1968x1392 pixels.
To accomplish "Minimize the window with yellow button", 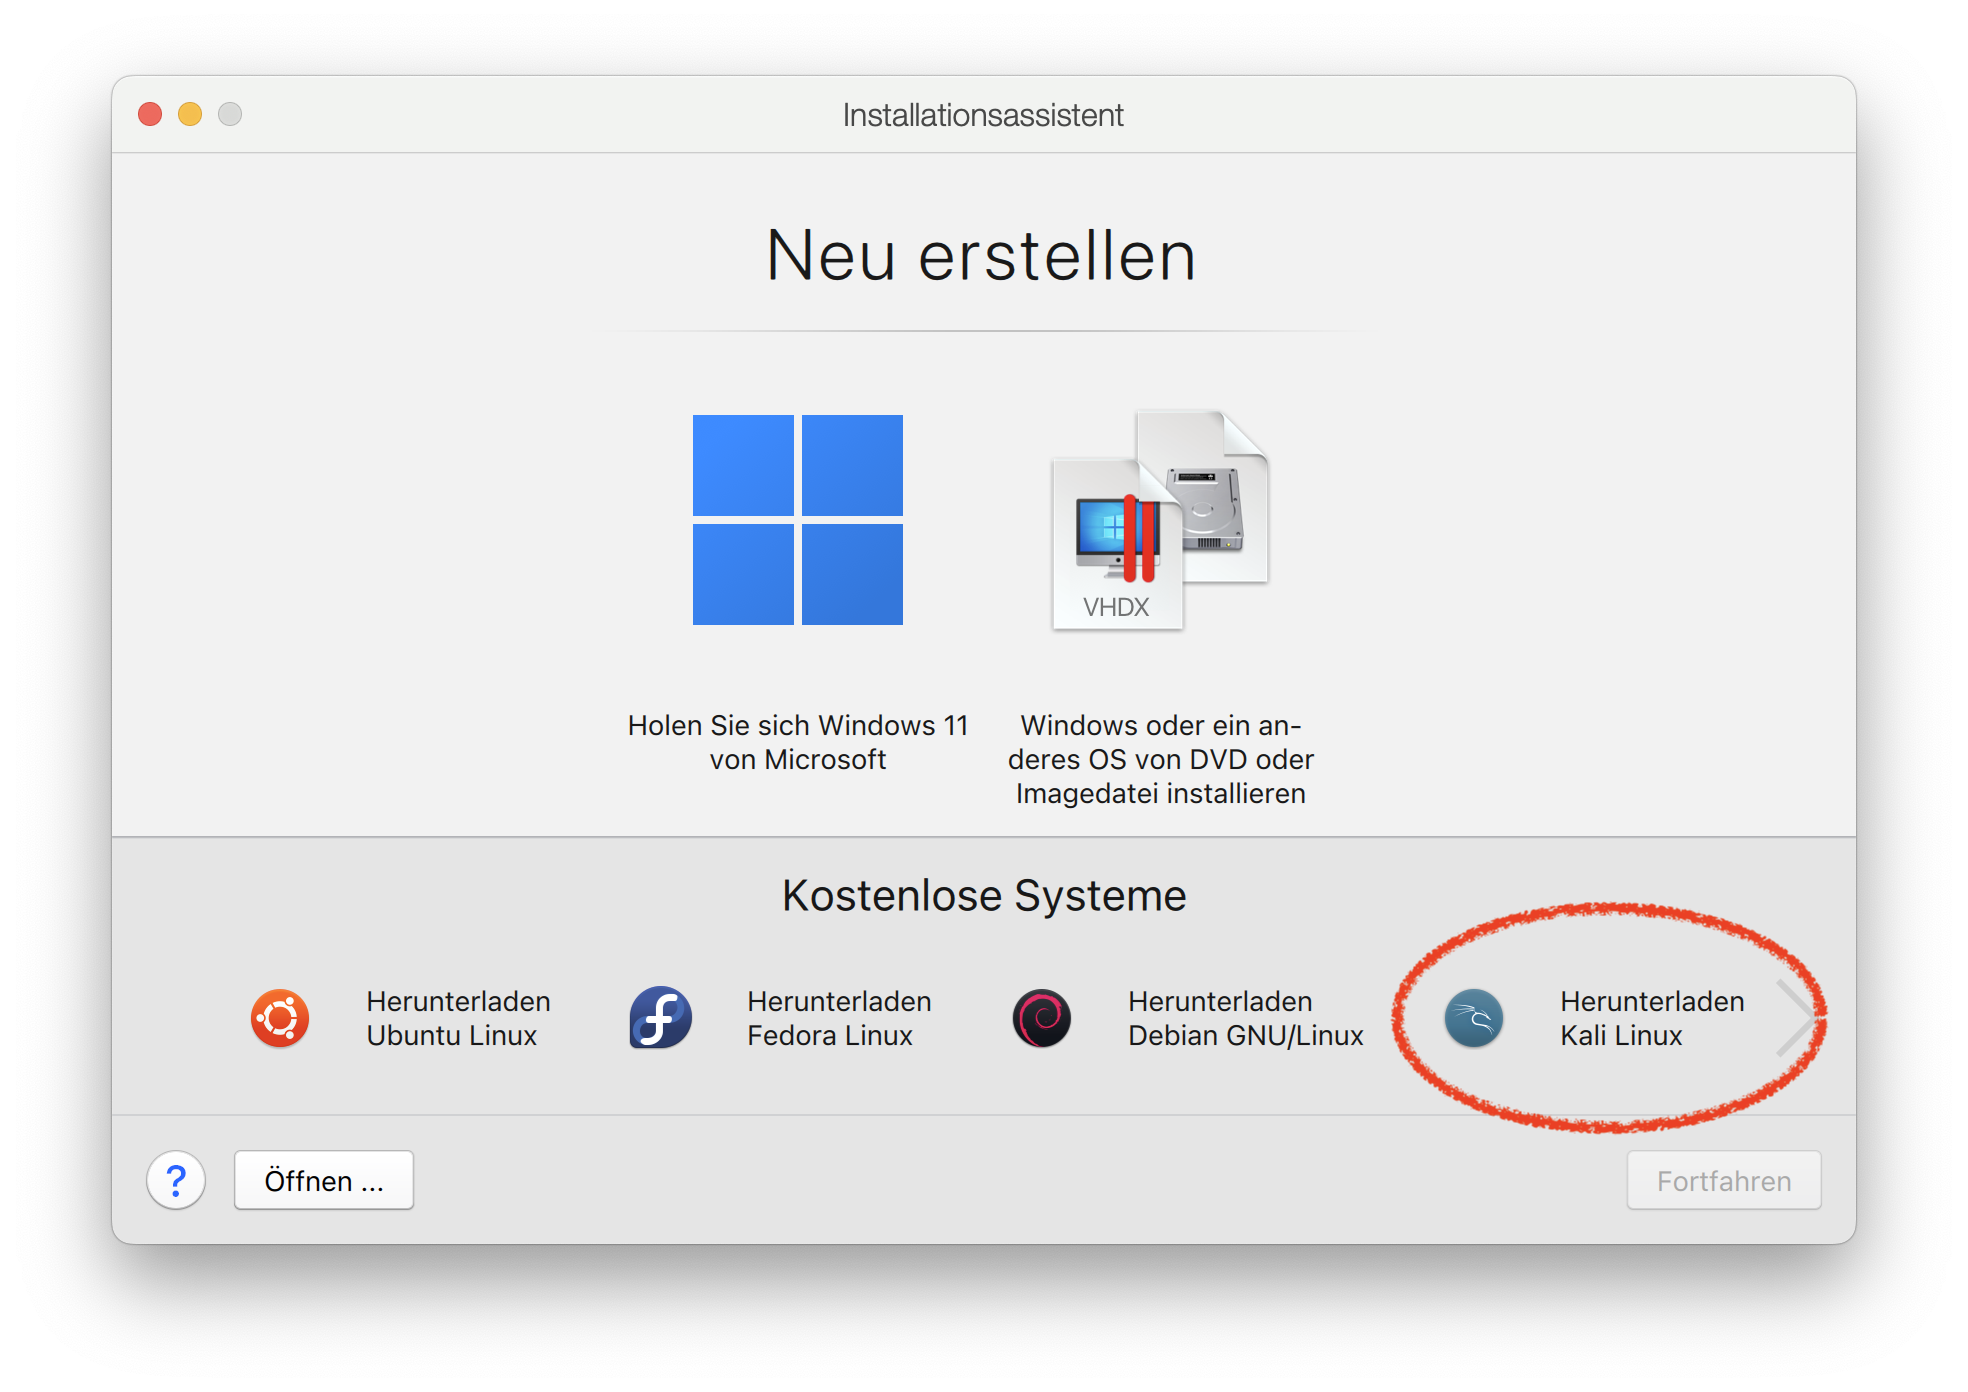I will point(190,114).
